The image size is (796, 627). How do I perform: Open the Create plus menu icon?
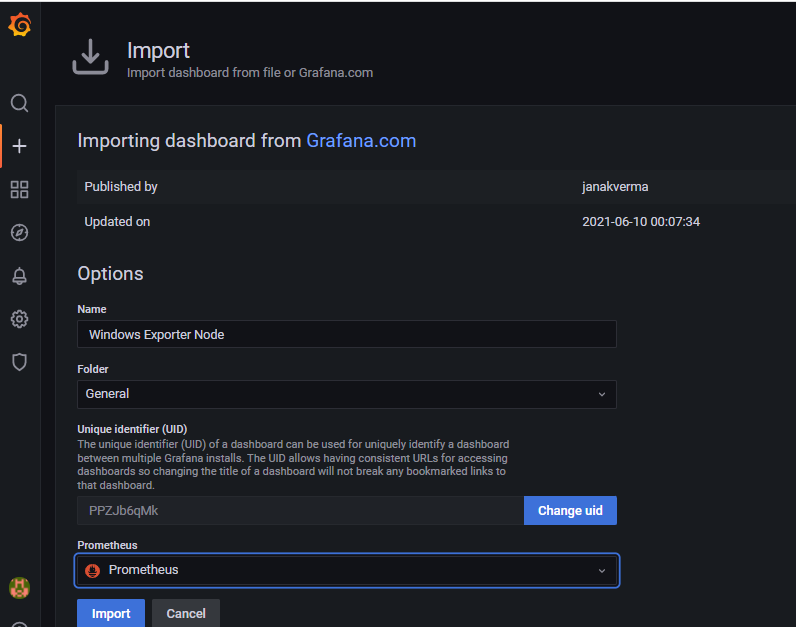click(x=19, y=146)
